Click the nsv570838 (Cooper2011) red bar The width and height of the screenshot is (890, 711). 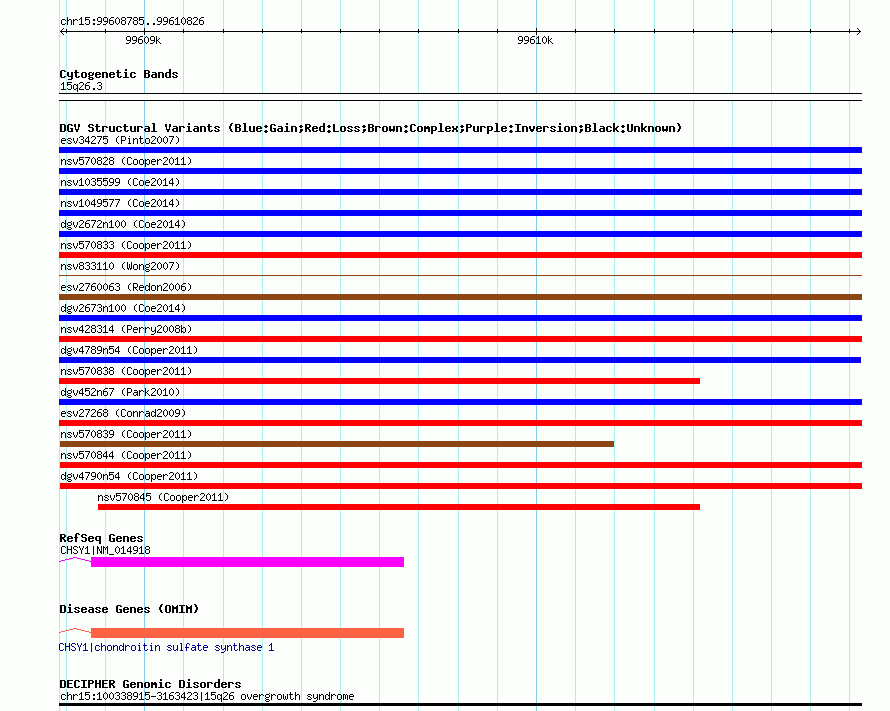point(379,381)
